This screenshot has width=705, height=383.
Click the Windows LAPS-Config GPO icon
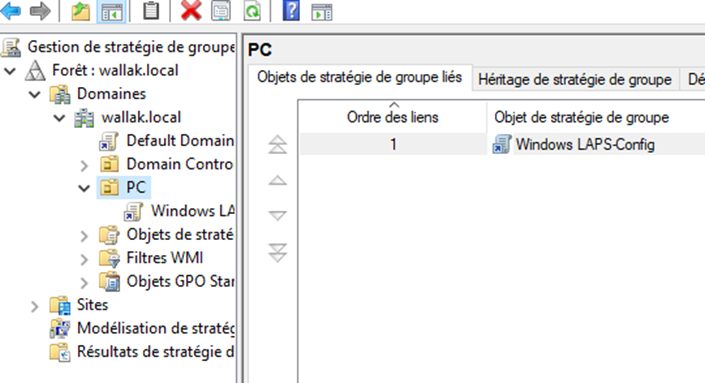(502, 145)
